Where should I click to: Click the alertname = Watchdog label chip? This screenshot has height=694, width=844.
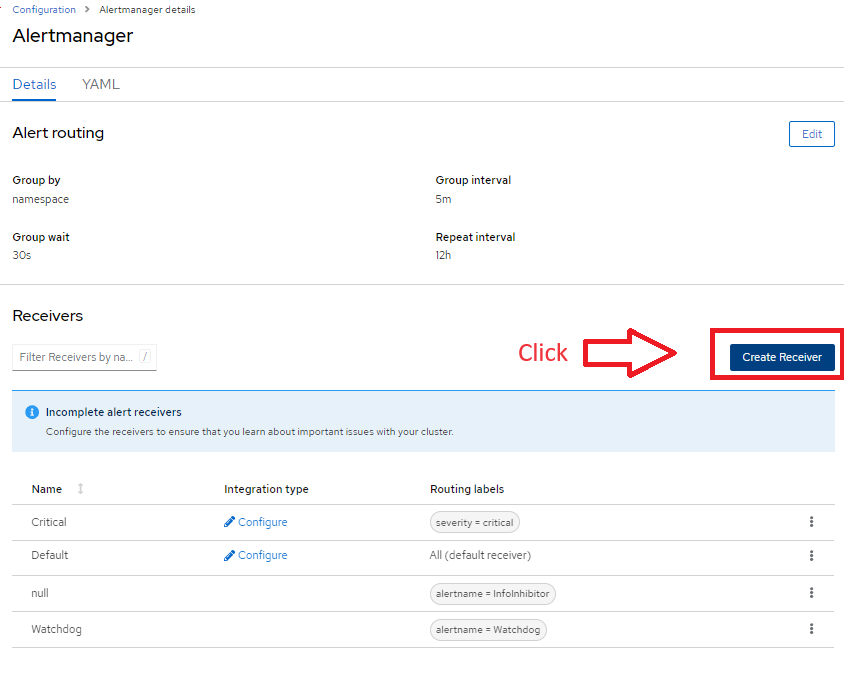click(488, 629)
